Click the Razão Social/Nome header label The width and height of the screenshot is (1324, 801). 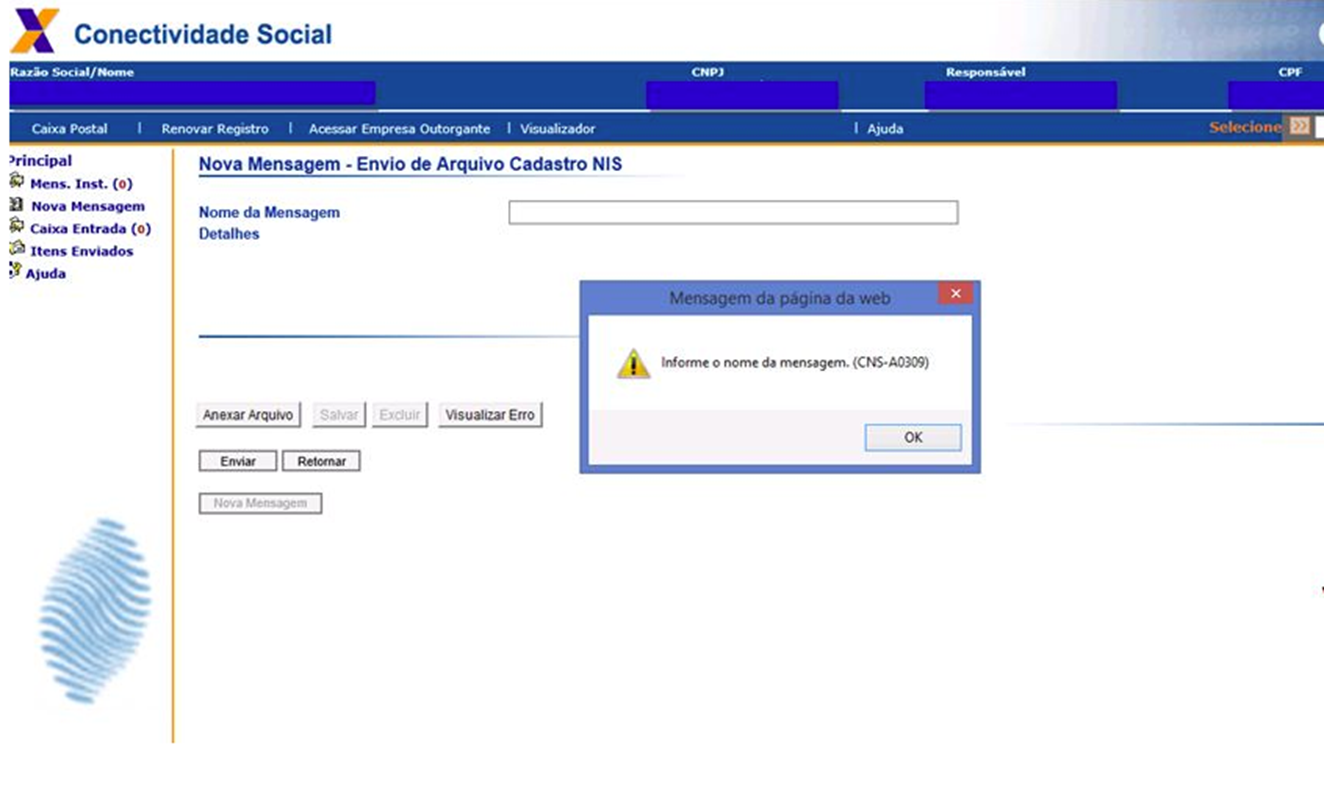click(71, 72)
